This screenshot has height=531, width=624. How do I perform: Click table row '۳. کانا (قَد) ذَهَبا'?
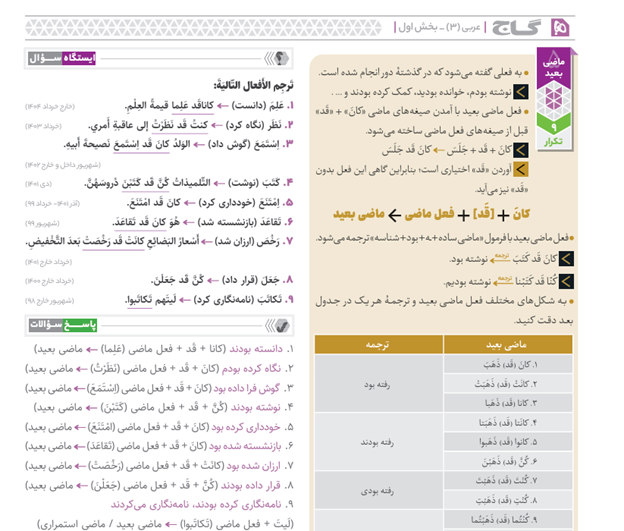click(508, 403)
